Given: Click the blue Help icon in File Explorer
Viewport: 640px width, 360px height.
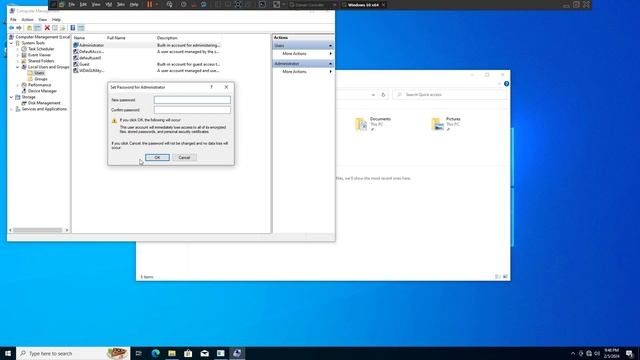Looking at the screenshot, I should pyautogui.click(x=506, y=84).
